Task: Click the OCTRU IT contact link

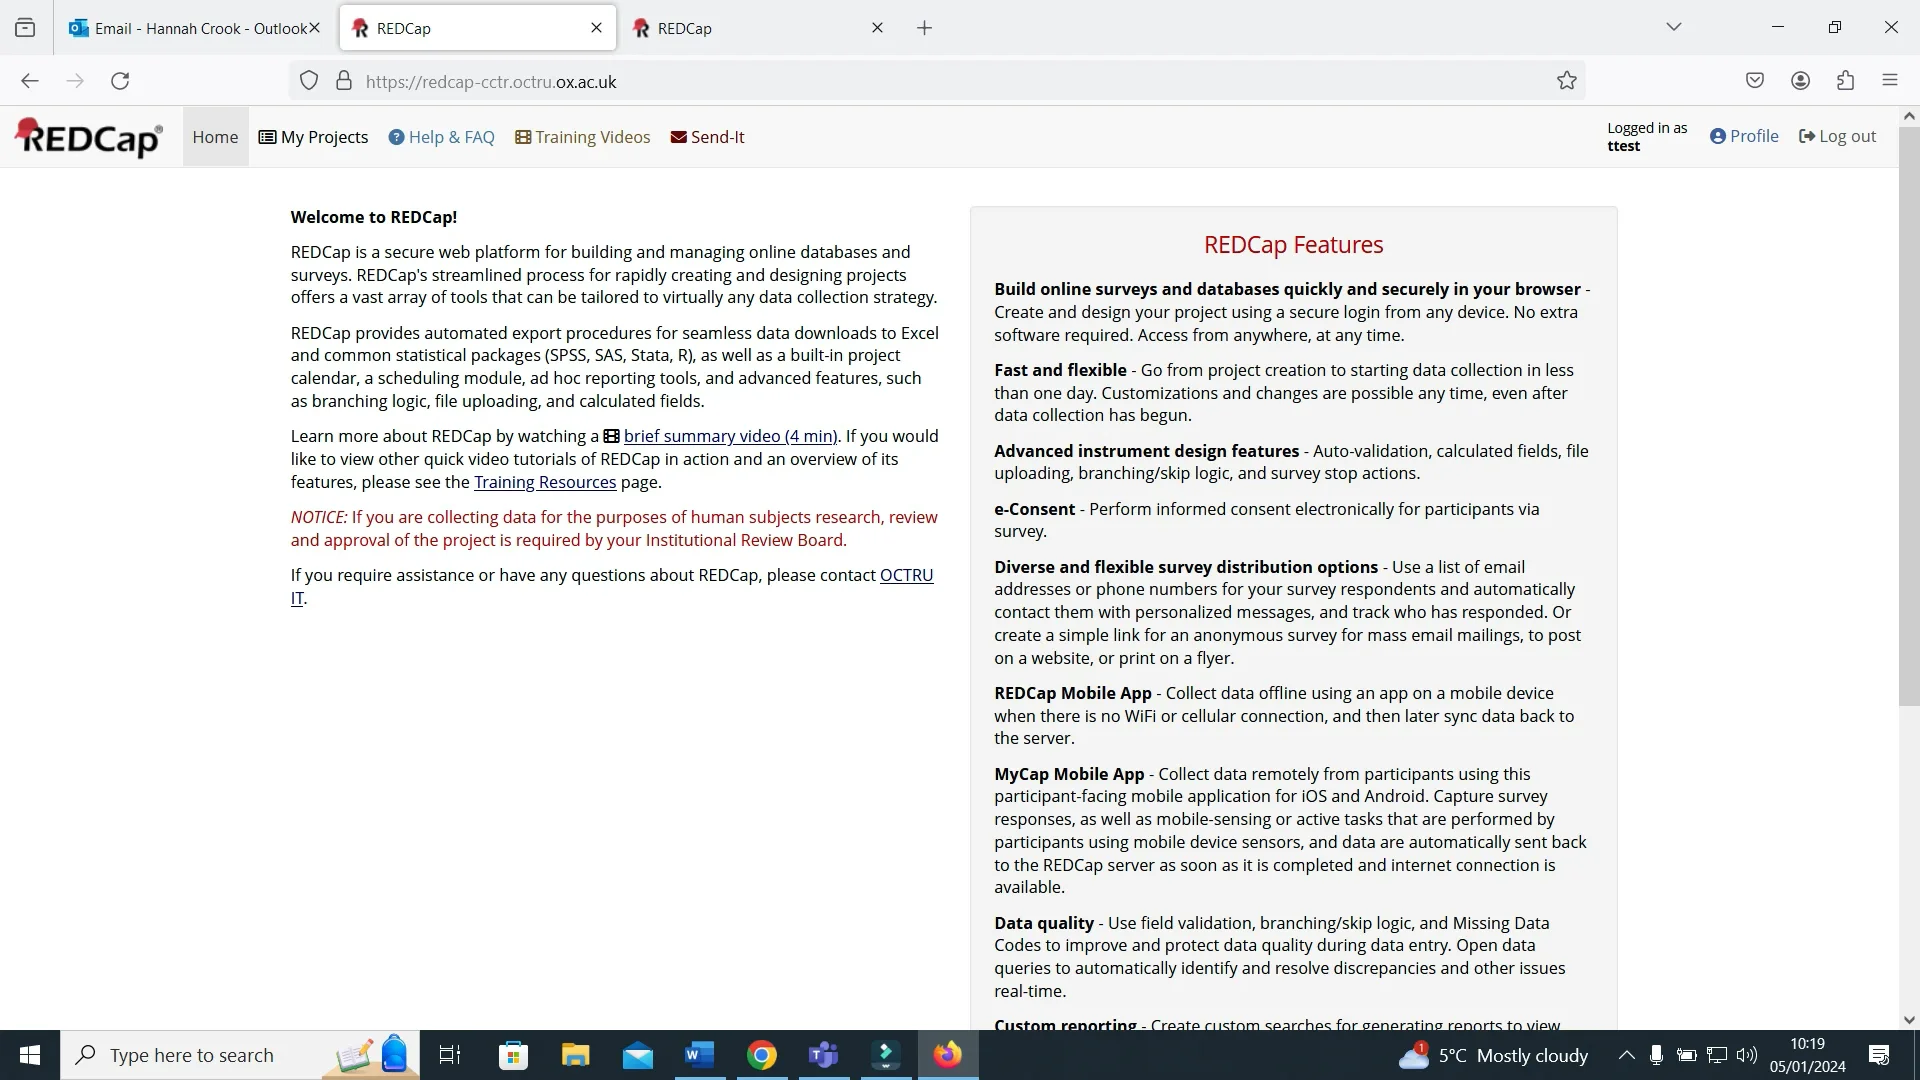Action: coord(906,575)
